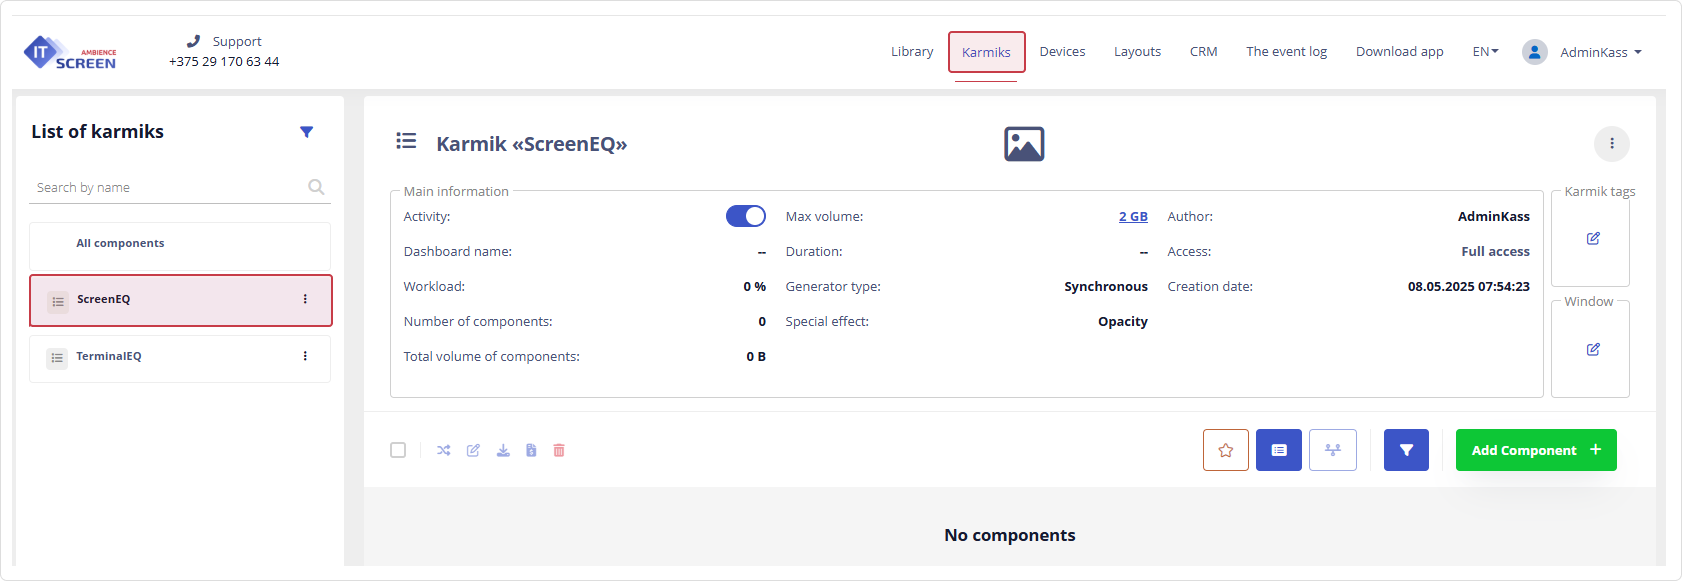Screen dimensions: 1682x581
Task: Click the Add Component button
Action: coord(1535,450)
